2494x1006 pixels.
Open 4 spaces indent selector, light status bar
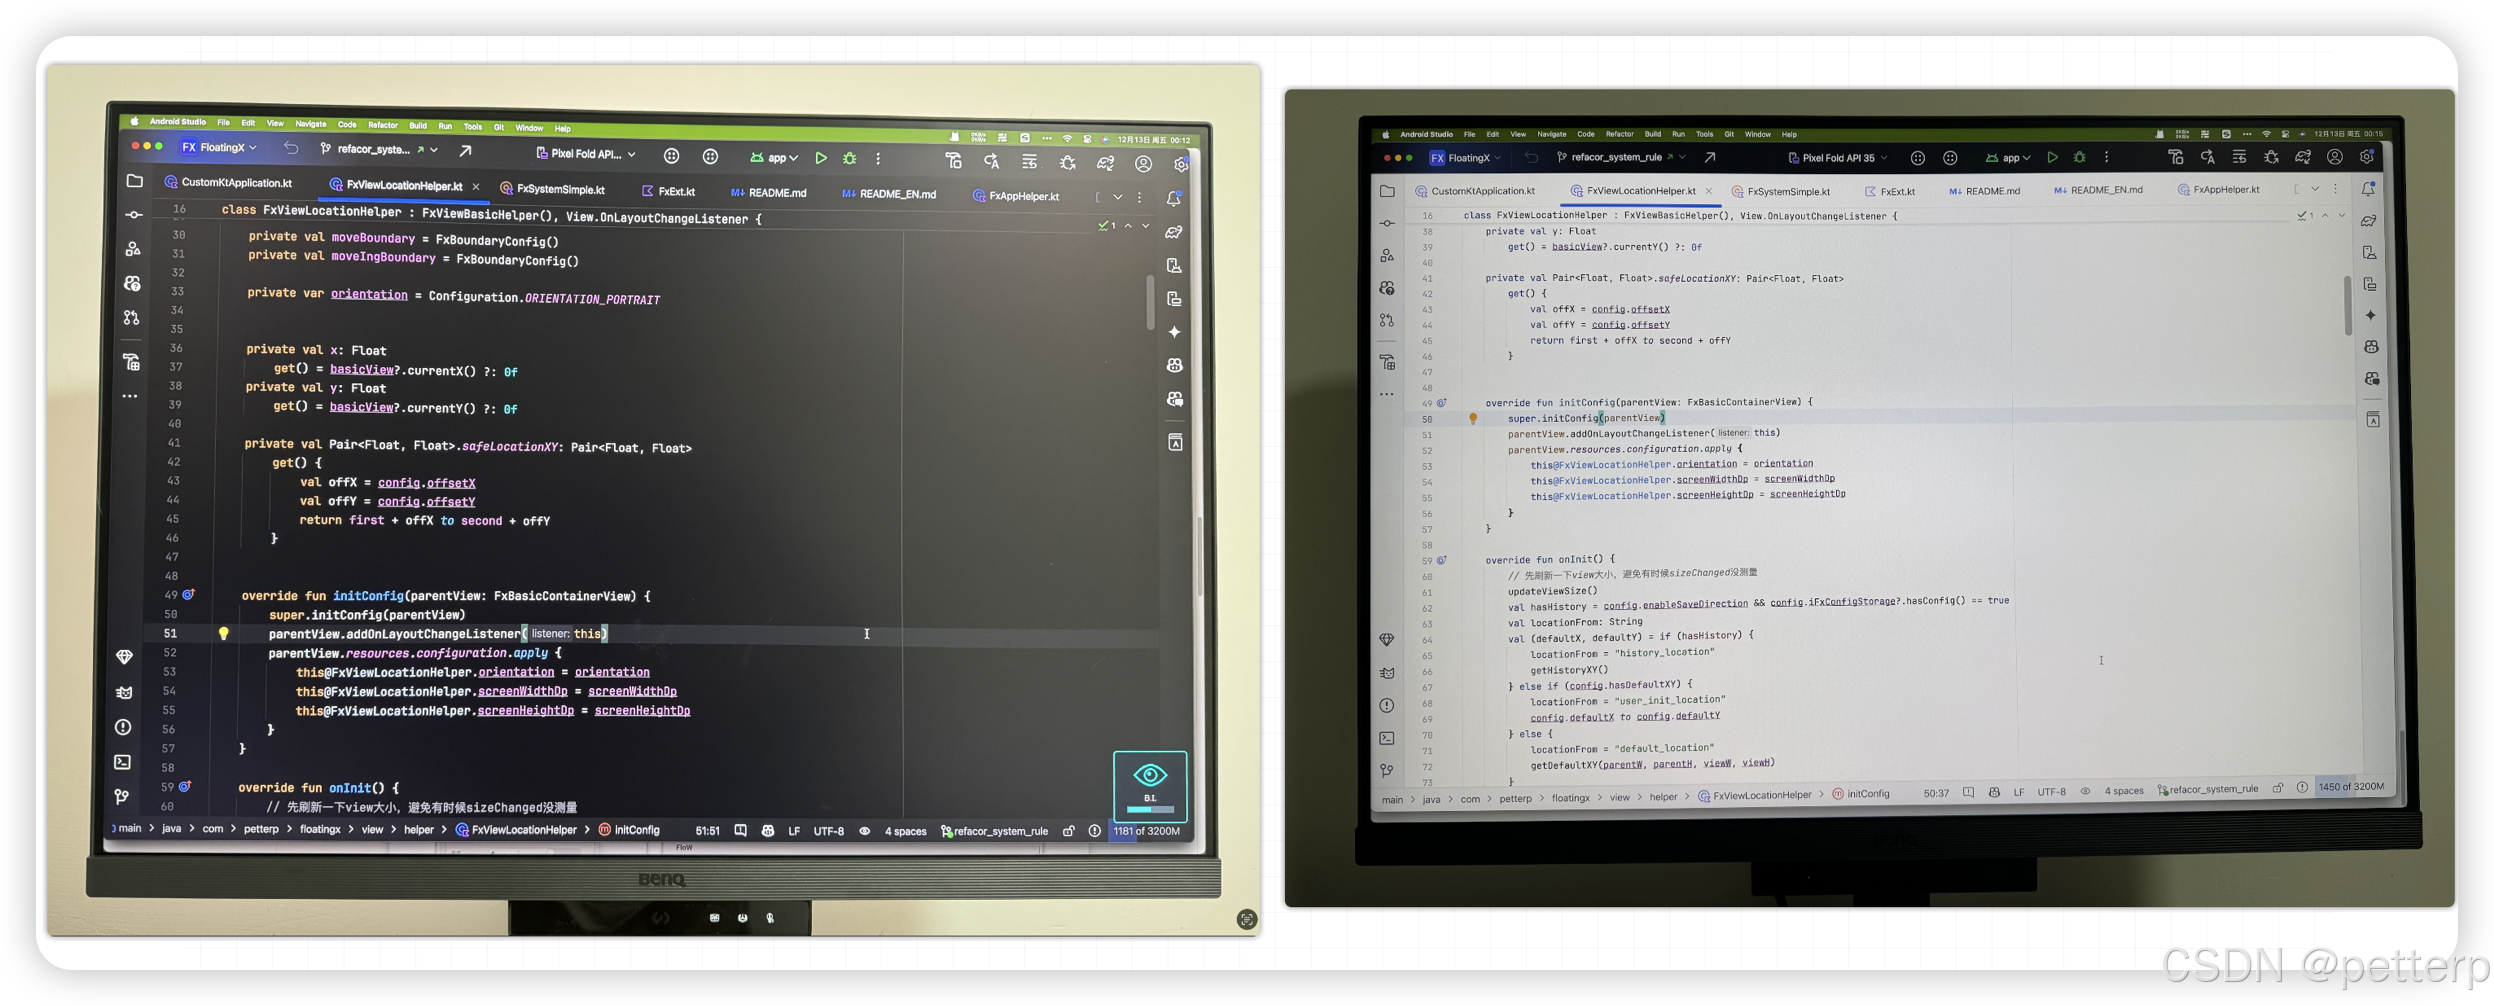pos(2124,791)
